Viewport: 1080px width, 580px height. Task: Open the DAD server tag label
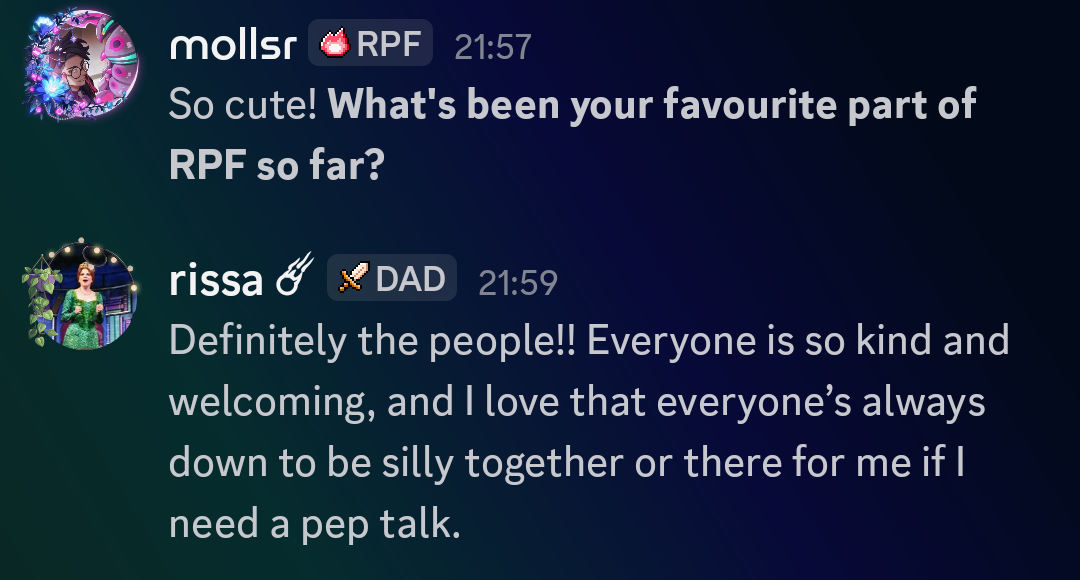(409, 278)
